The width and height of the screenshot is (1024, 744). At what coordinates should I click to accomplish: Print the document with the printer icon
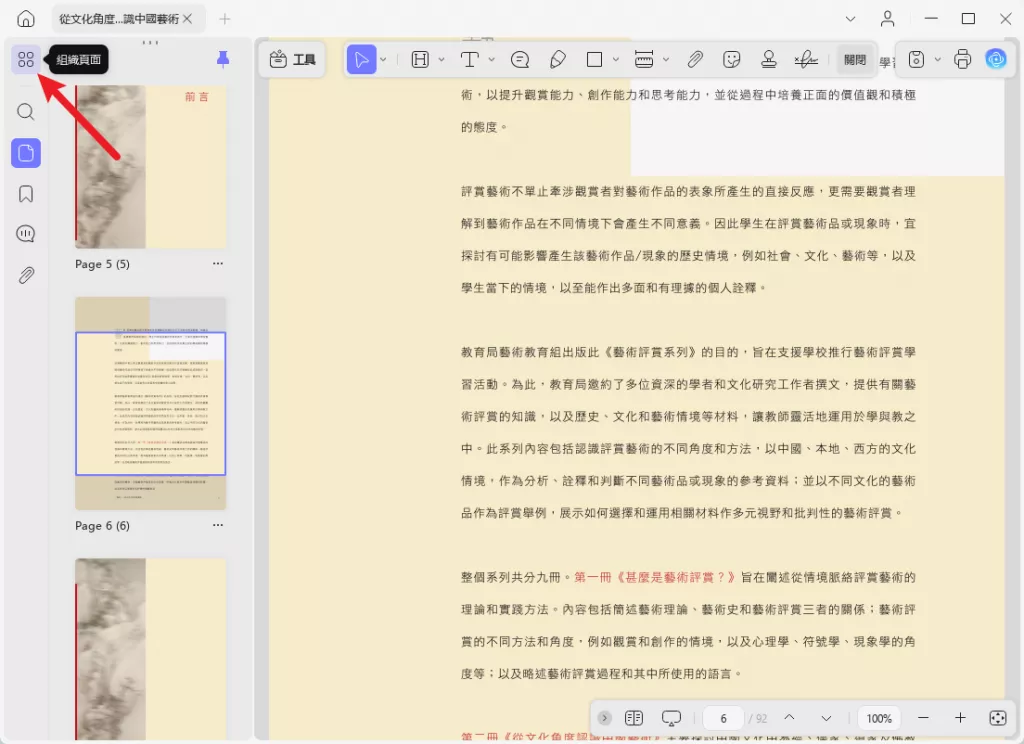[x=962, y=60]
